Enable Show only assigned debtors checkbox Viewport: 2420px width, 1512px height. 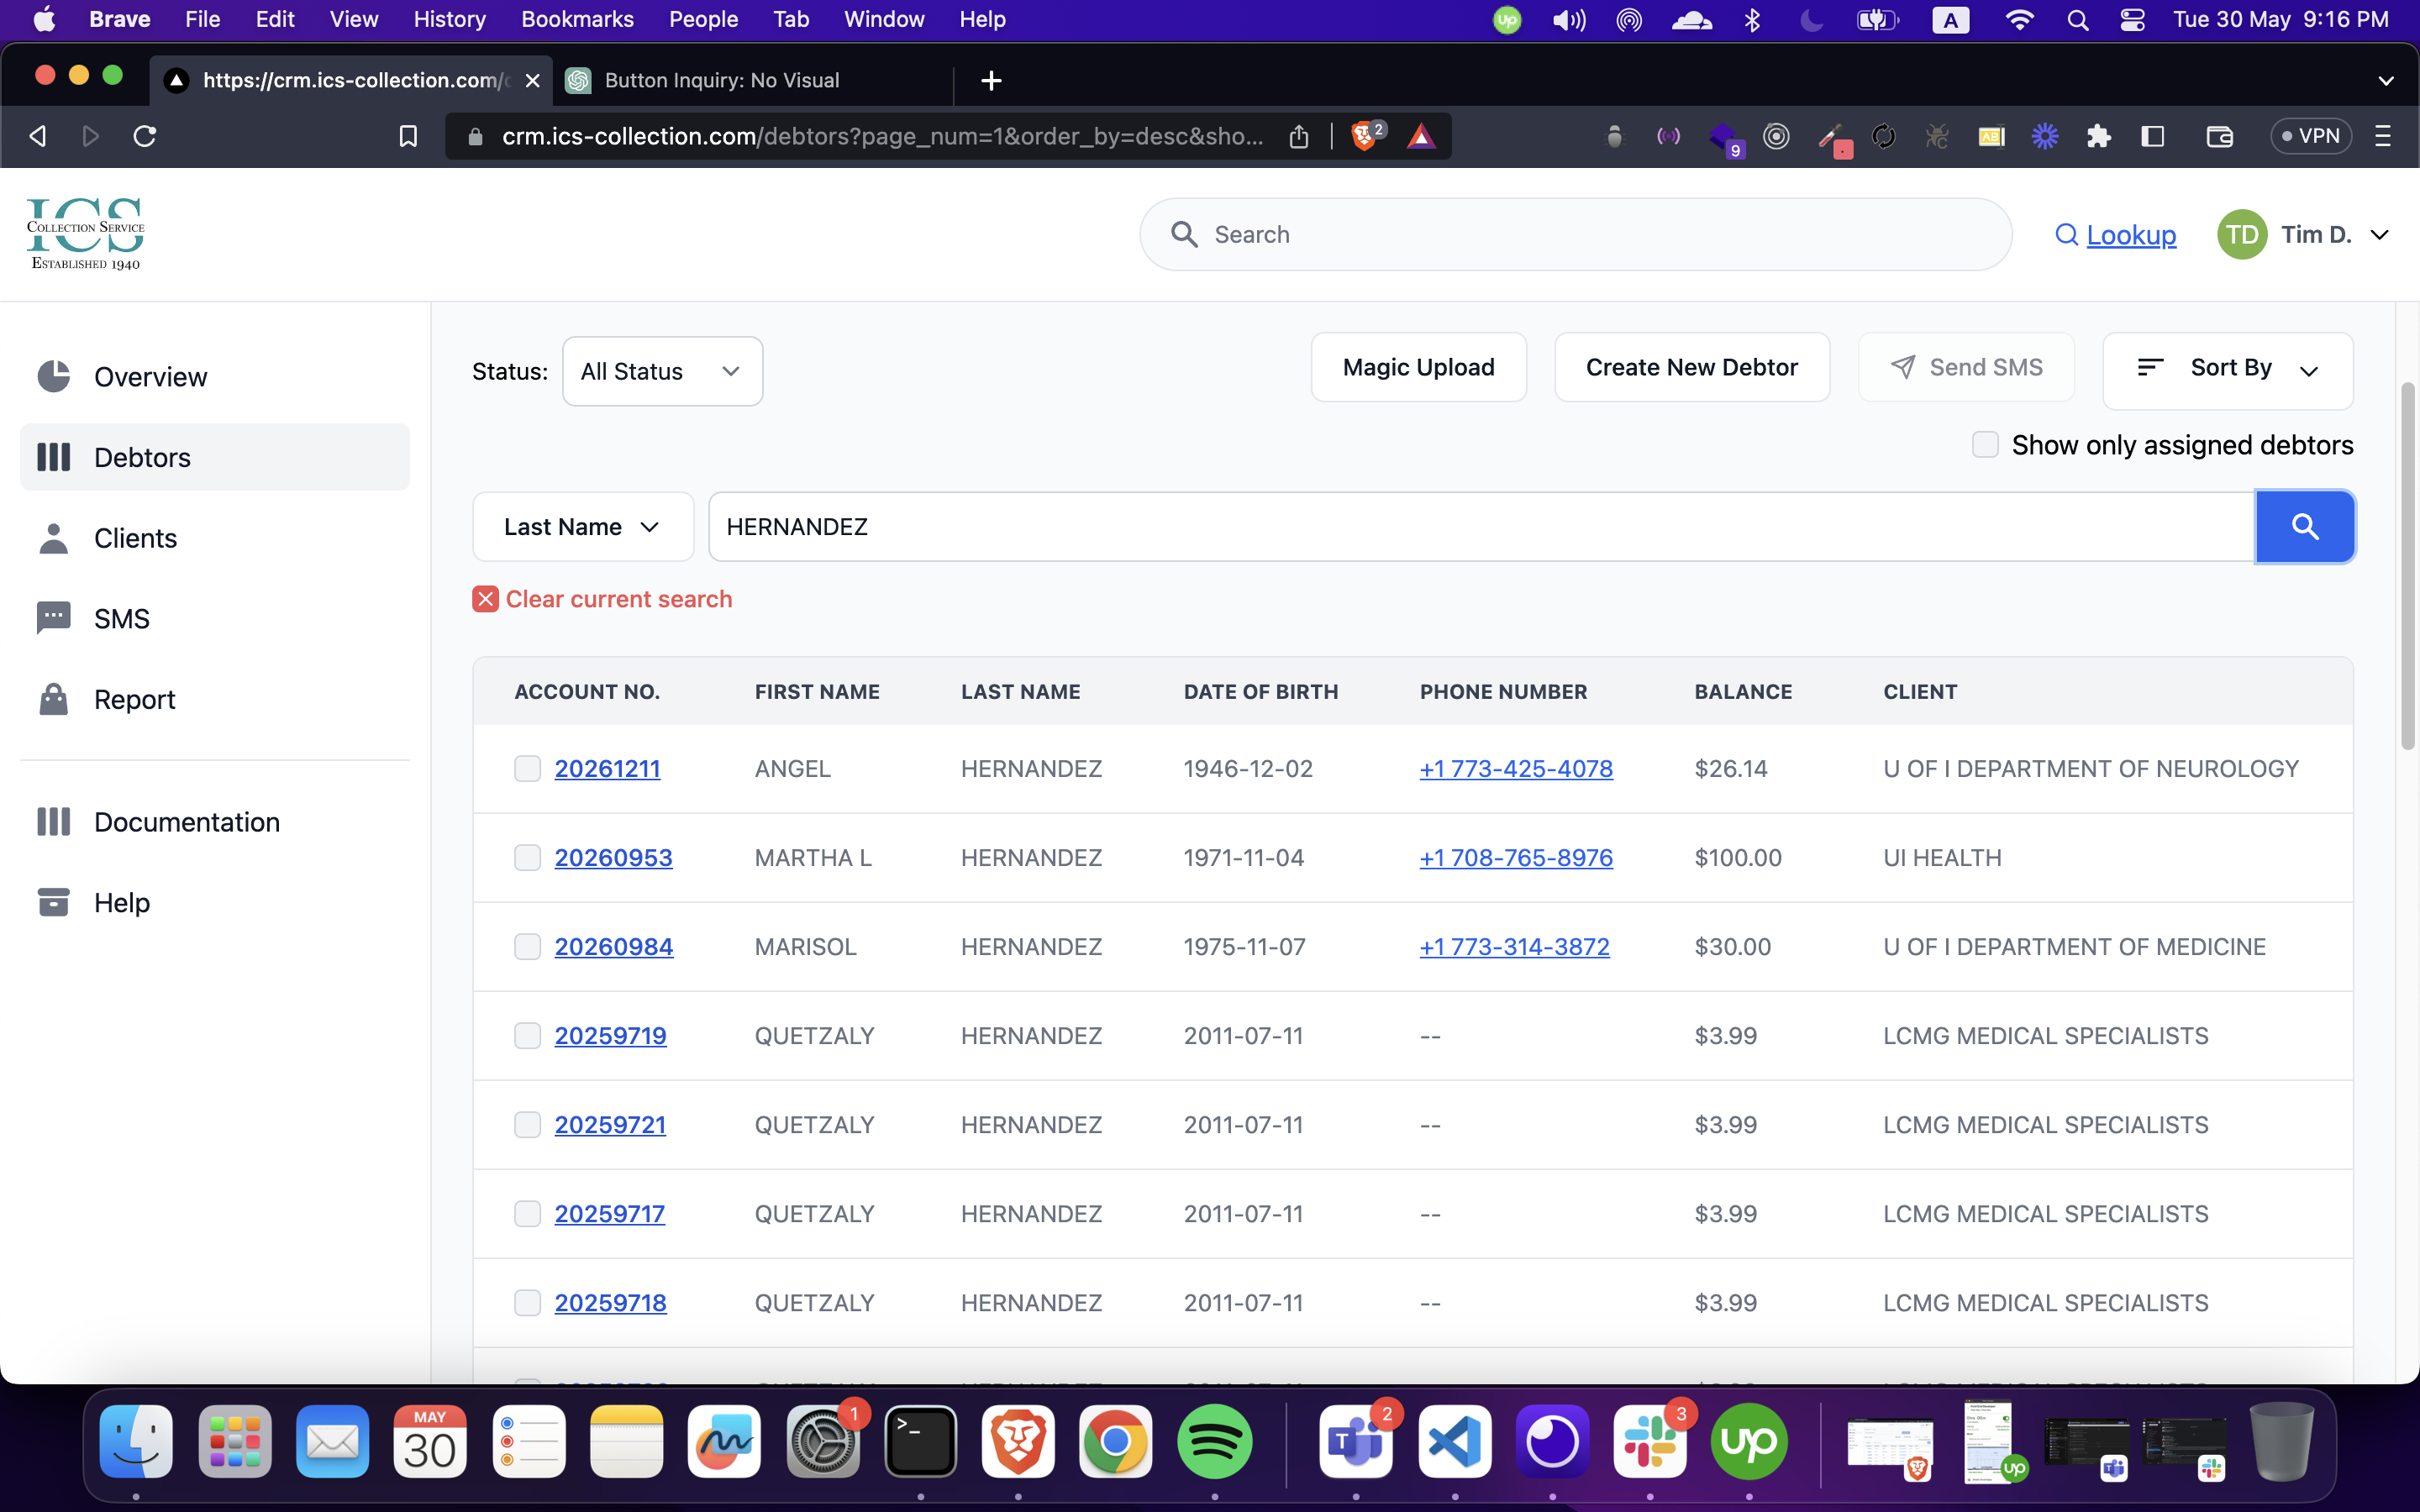(x=1985, y=445)
